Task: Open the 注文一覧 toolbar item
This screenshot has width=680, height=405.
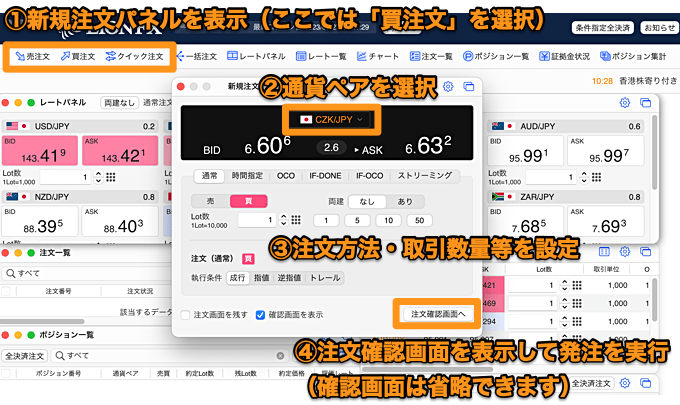Action: [431, 56]
